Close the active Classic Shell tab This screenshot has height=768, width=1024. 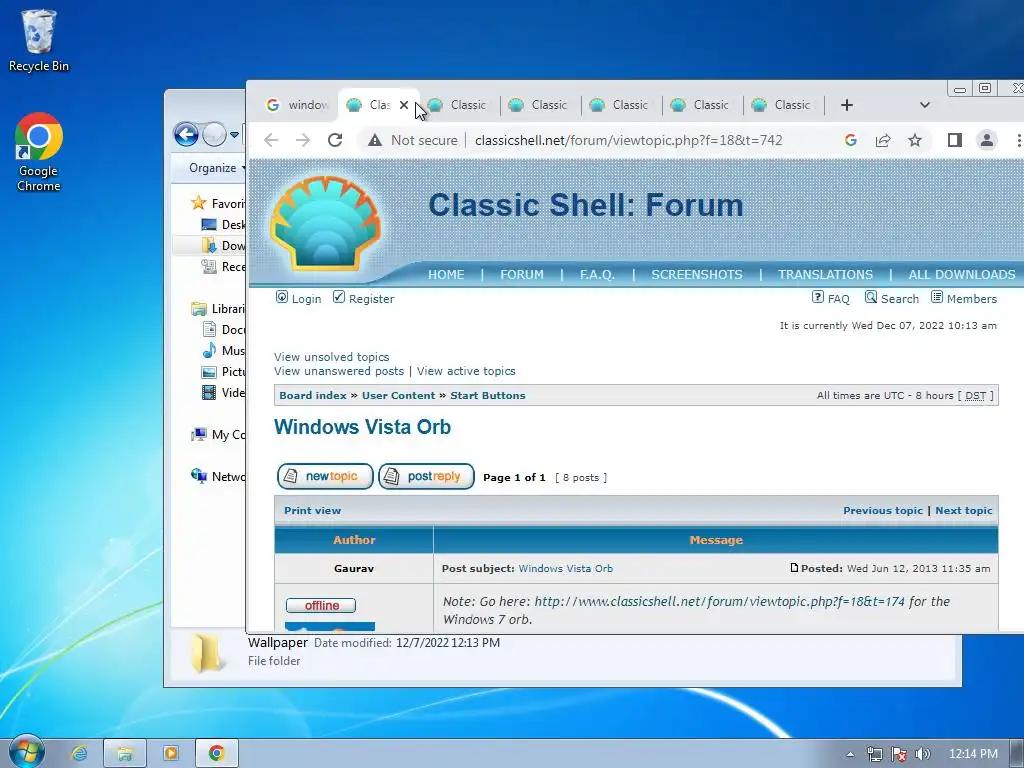coord(404,104)
